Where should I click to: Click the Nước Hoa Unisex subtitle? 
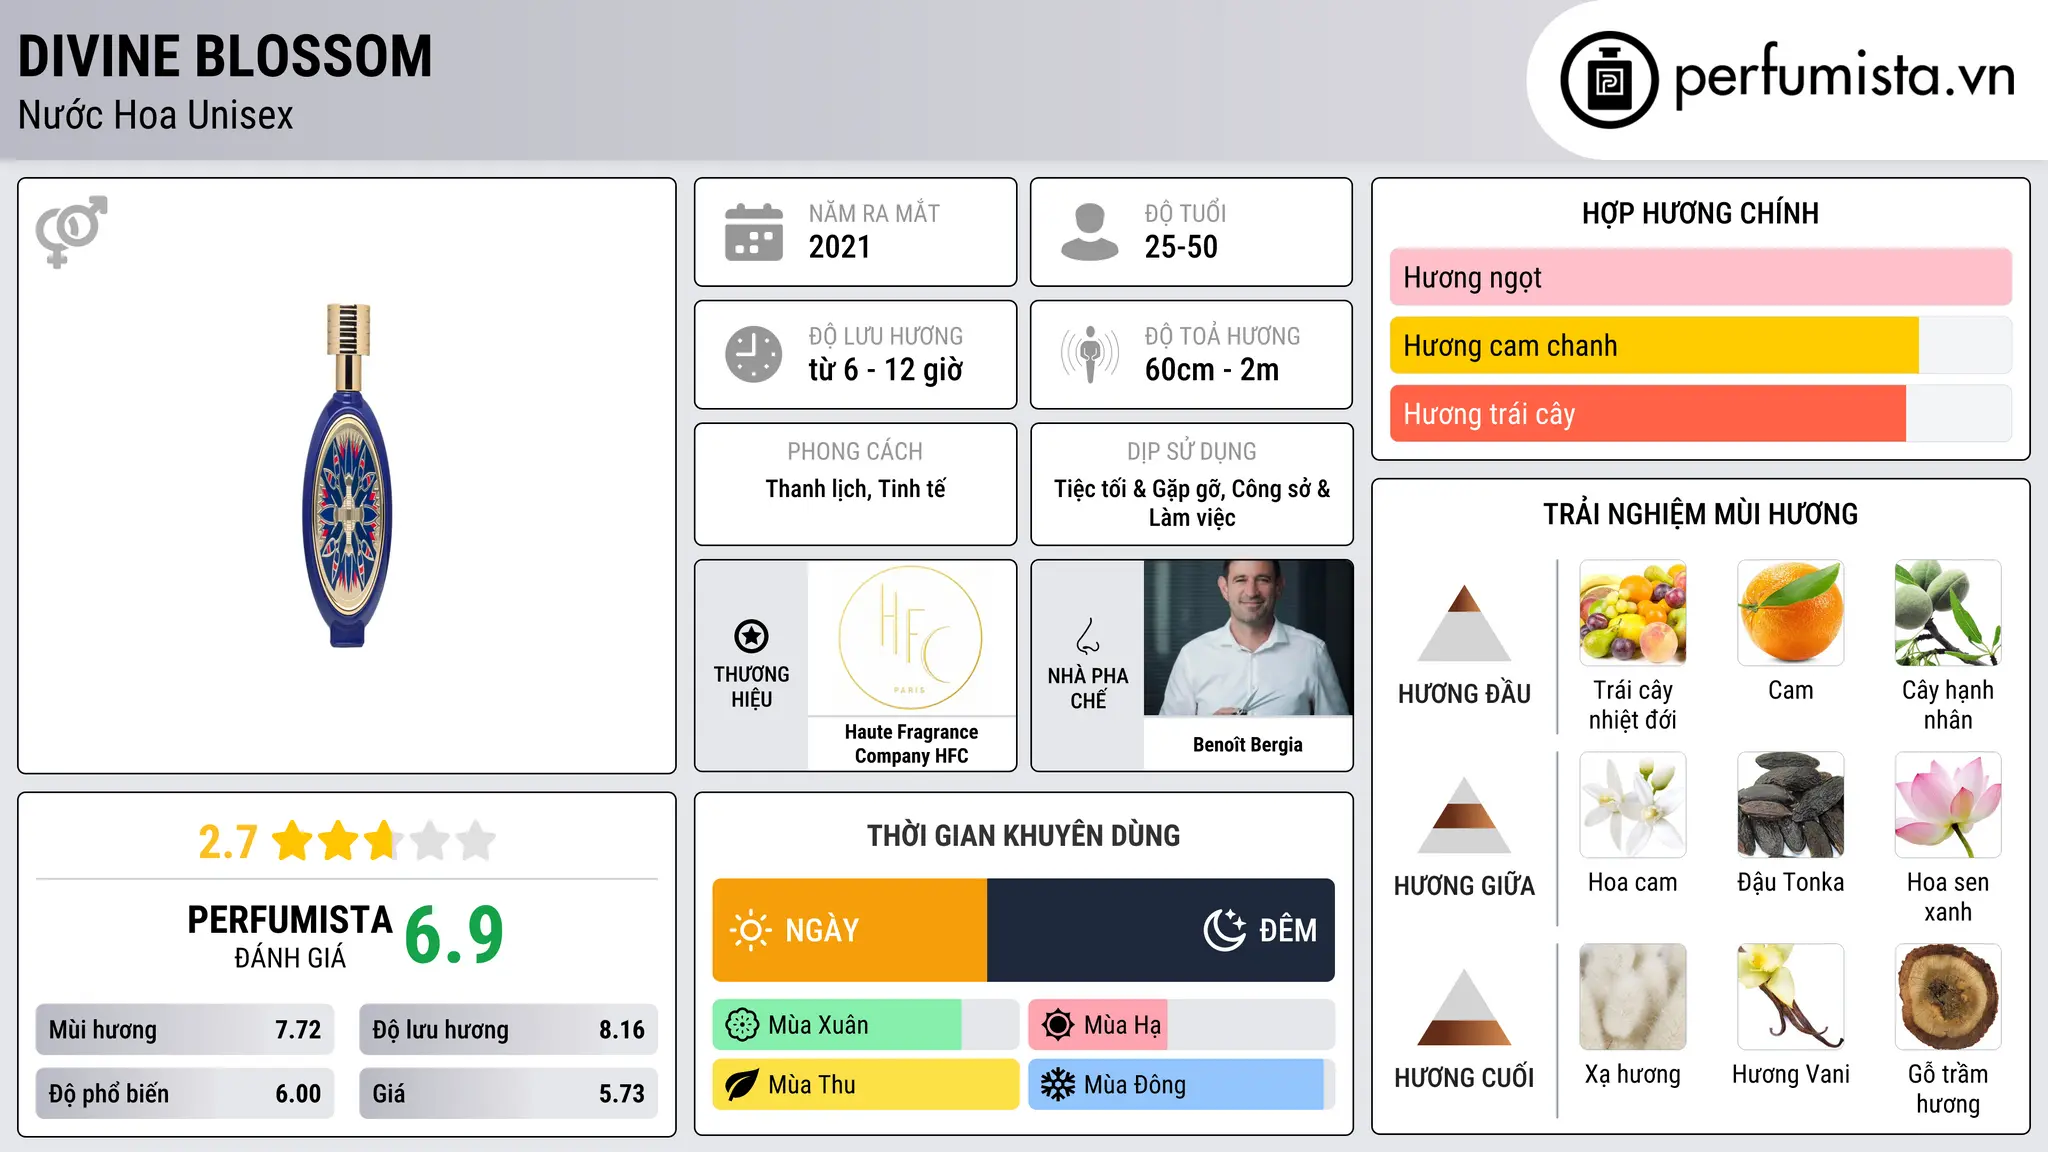pyautogui.click(x=156, y=115)
